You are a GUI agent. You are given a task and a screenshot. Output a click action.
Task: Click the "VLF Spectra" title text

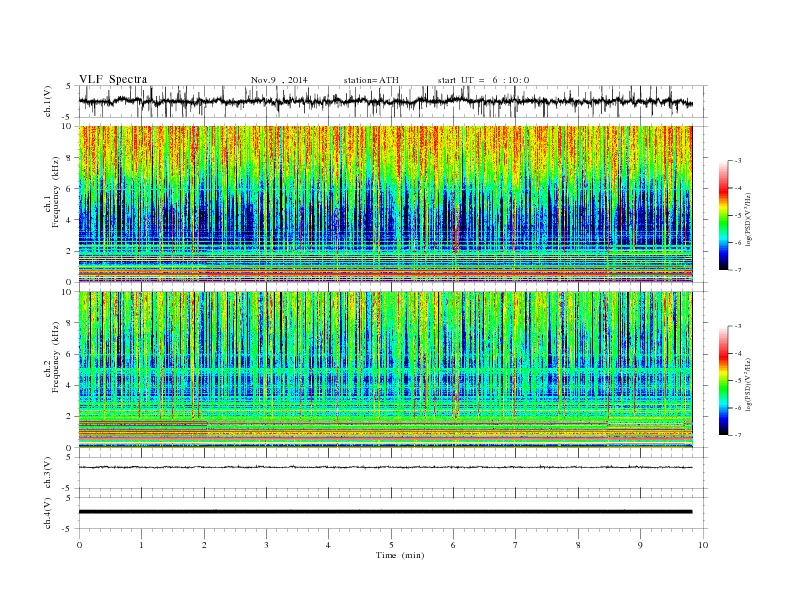(113, 79)
